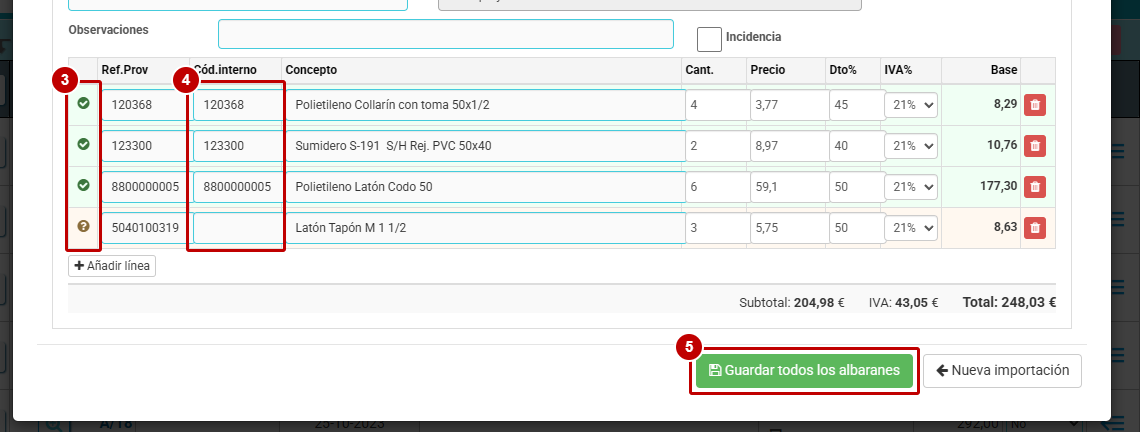Click the Total: 248,03 € text

1009,302
